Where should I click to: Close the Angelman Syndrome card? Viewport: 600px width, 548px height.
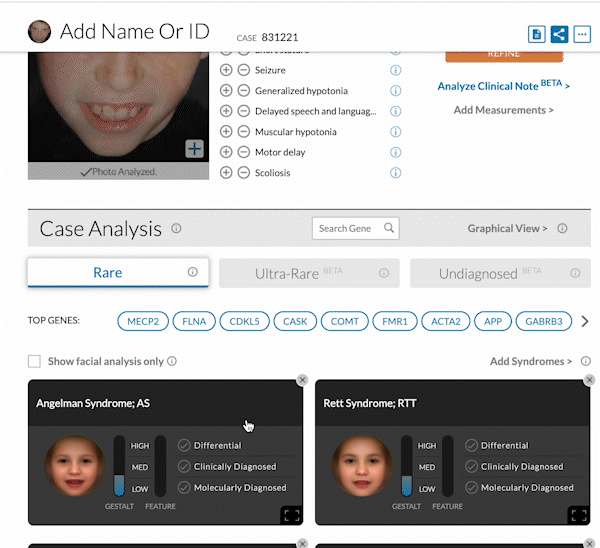(x=302, y=380)
